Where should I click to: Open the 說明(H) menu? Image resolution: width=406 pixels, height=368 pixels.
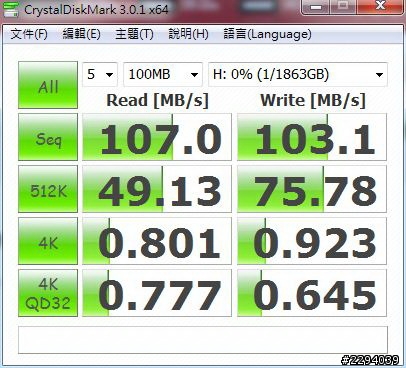188,34
